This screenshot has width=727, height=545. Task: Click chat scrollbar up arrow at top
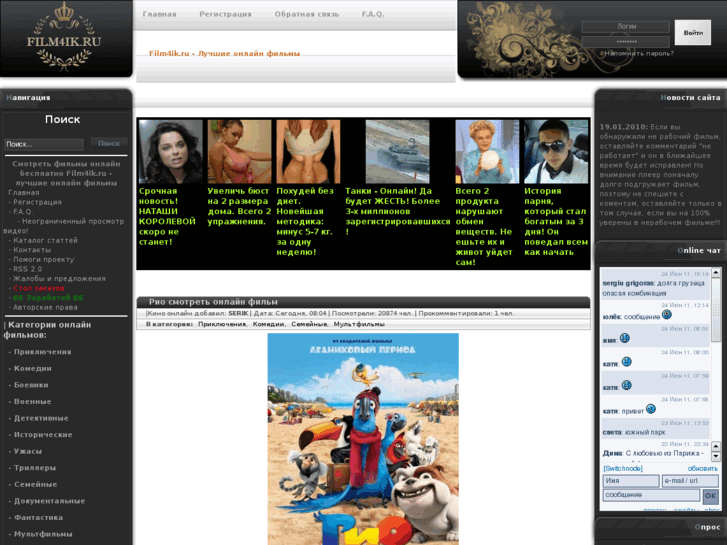point(716,273)
